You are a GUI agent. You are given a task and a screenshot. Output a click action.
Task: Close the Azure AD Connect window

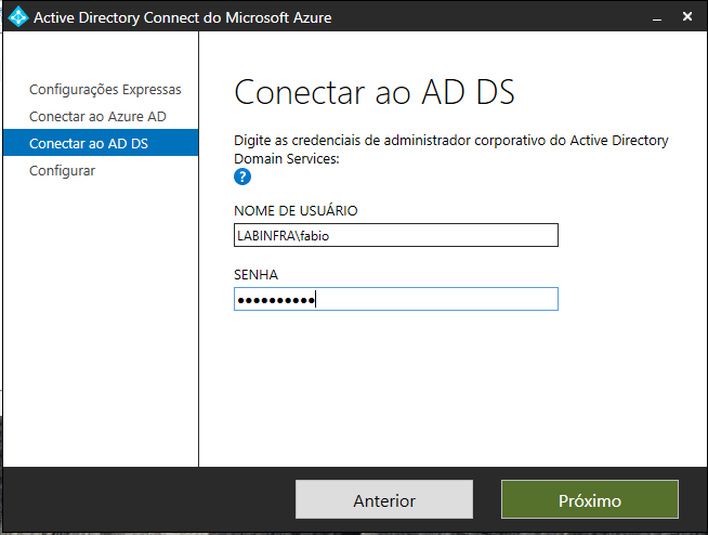click(x=687, y=17)
